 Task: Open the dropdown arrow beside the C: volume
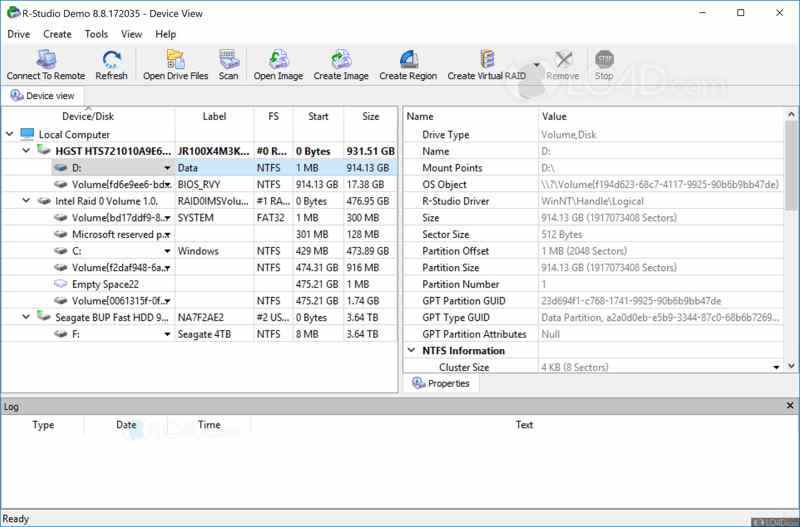coord(167,251)
